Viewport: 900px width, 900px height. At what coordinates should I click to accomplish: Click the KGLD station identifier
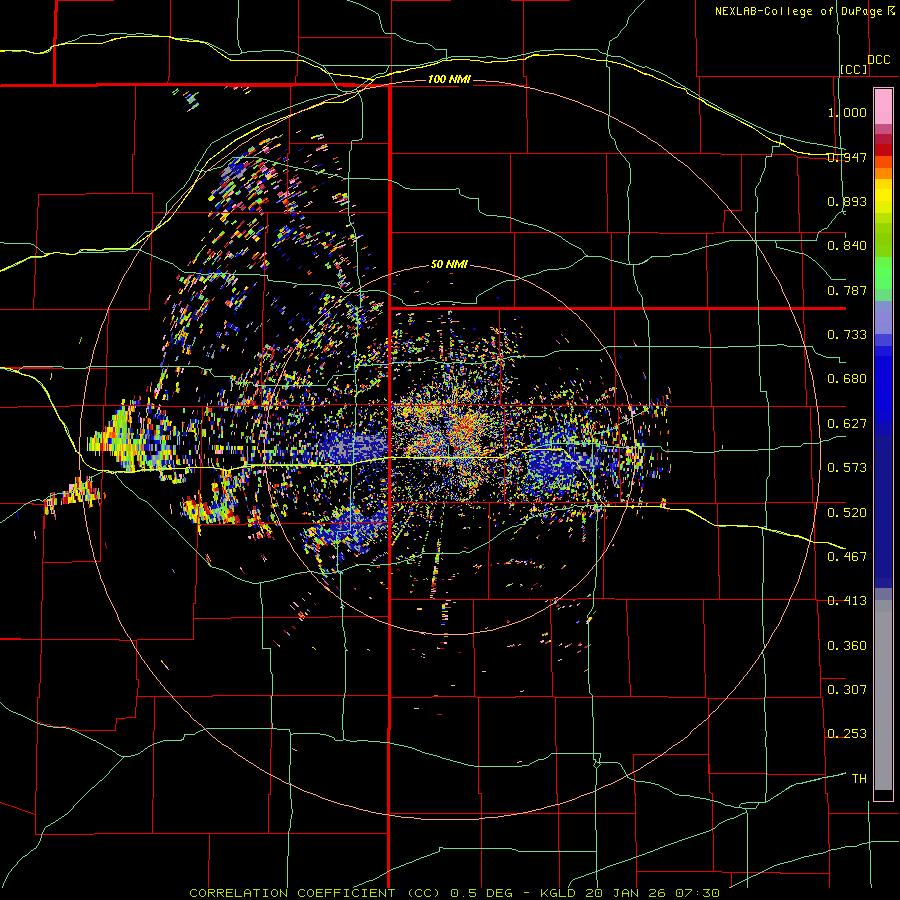pos(557,893)
